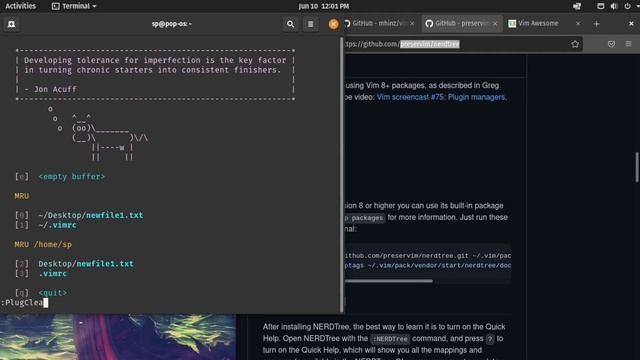Select the empty buffer entry in Startify

point(71,177)
